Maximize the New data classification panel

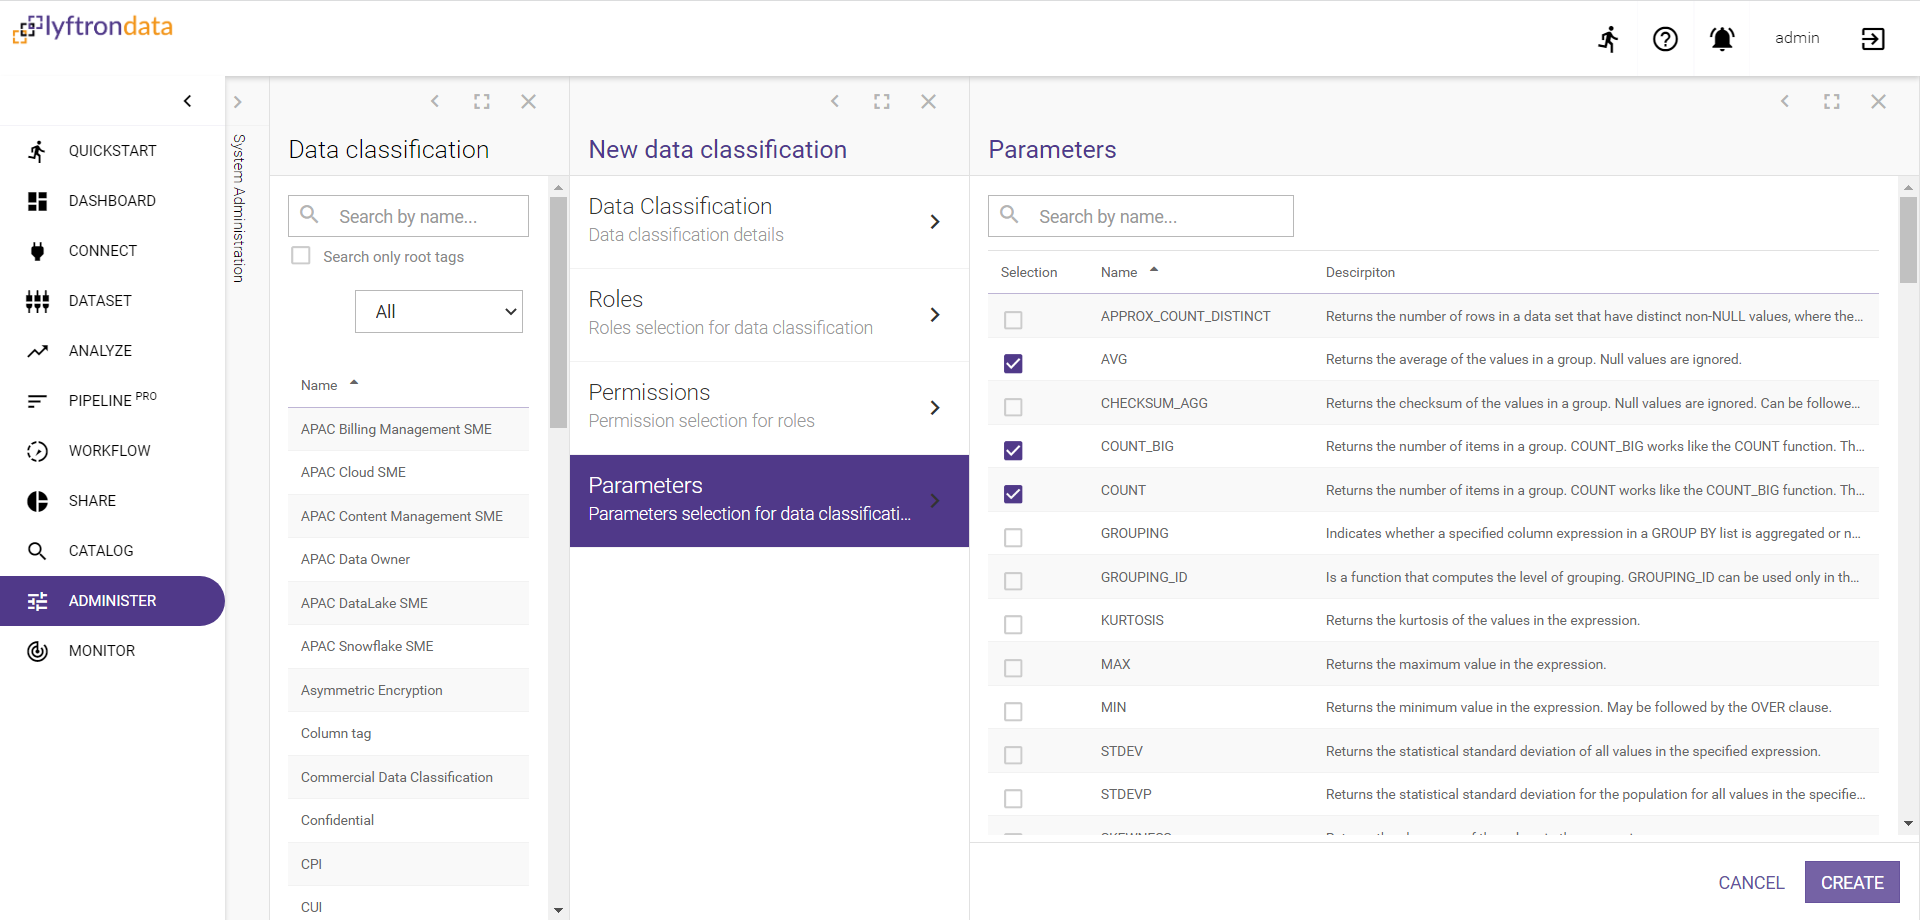882,101
